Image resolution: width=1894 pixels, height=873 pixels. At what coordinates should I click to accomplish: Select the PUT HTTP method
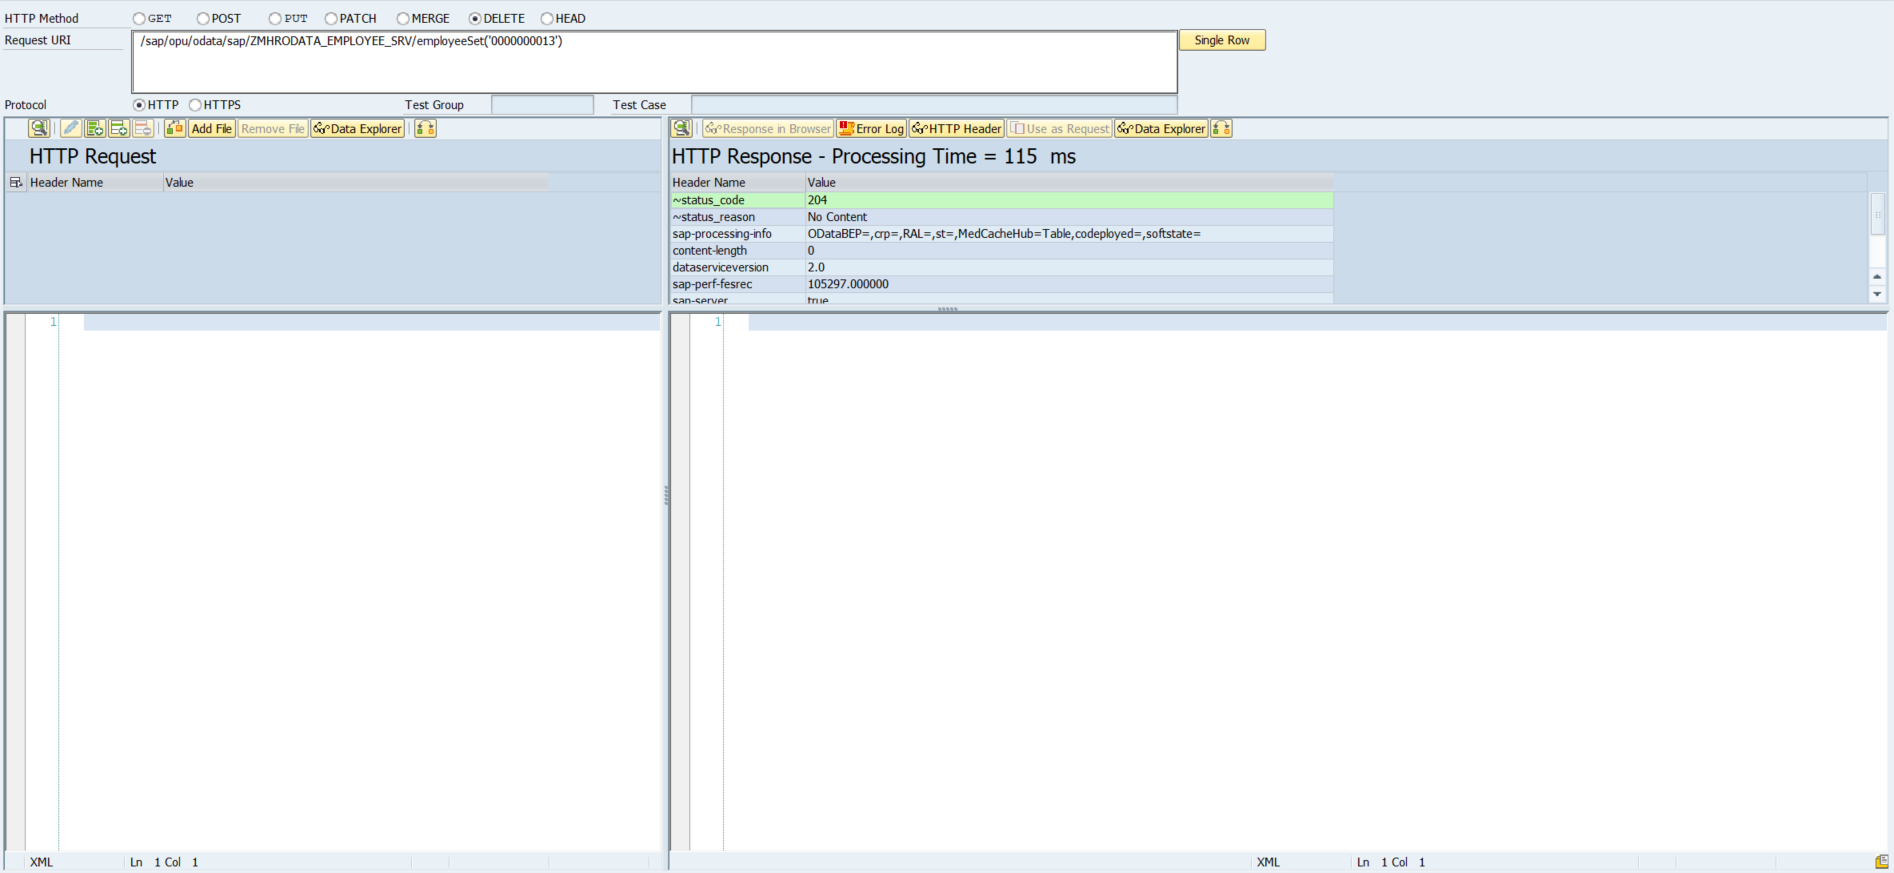coord(275,19)
